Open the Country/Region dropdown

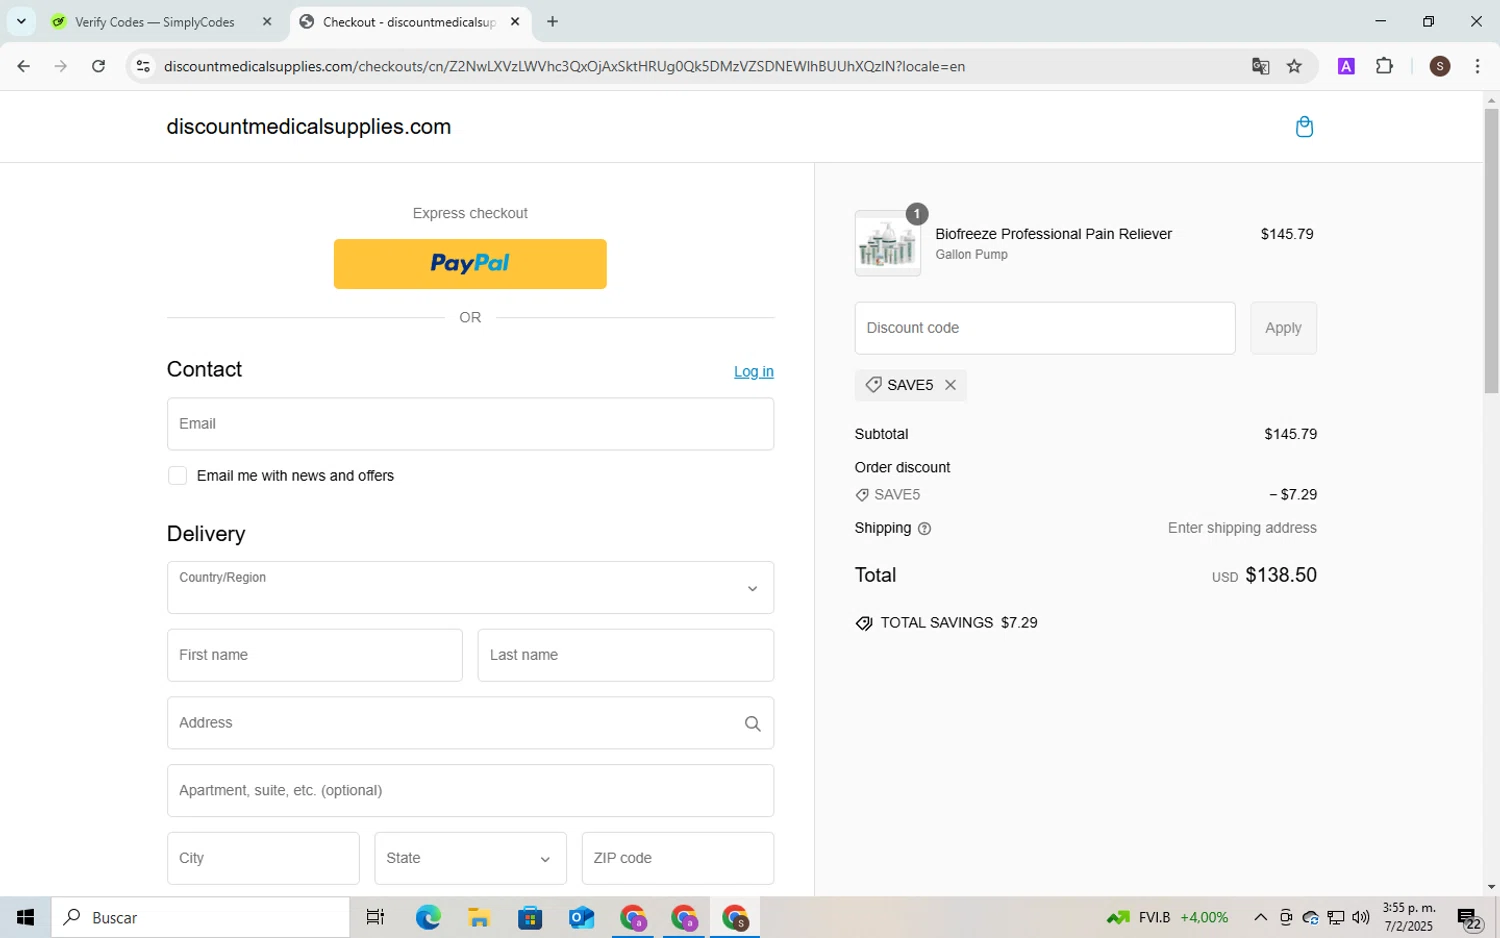(x=470, y=588)
